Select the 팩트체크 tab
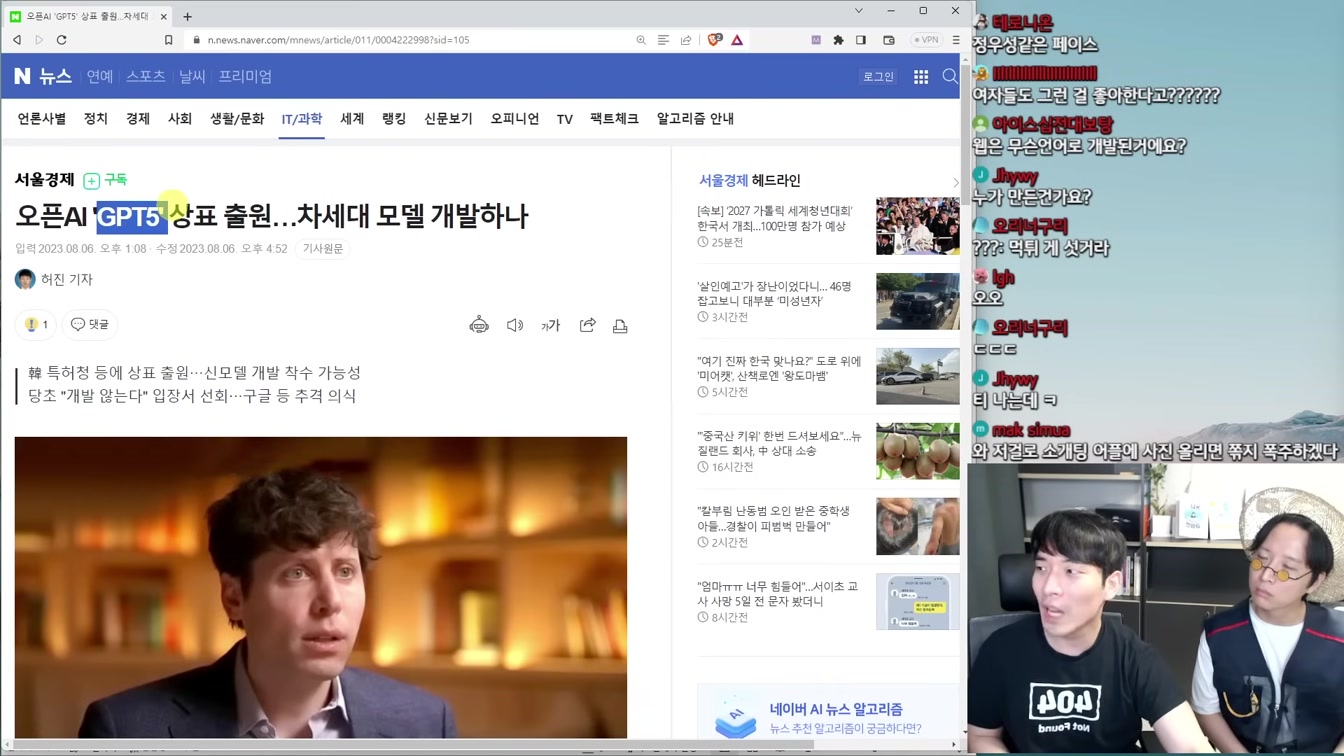The image size is (1344, 756). [614, 118]
